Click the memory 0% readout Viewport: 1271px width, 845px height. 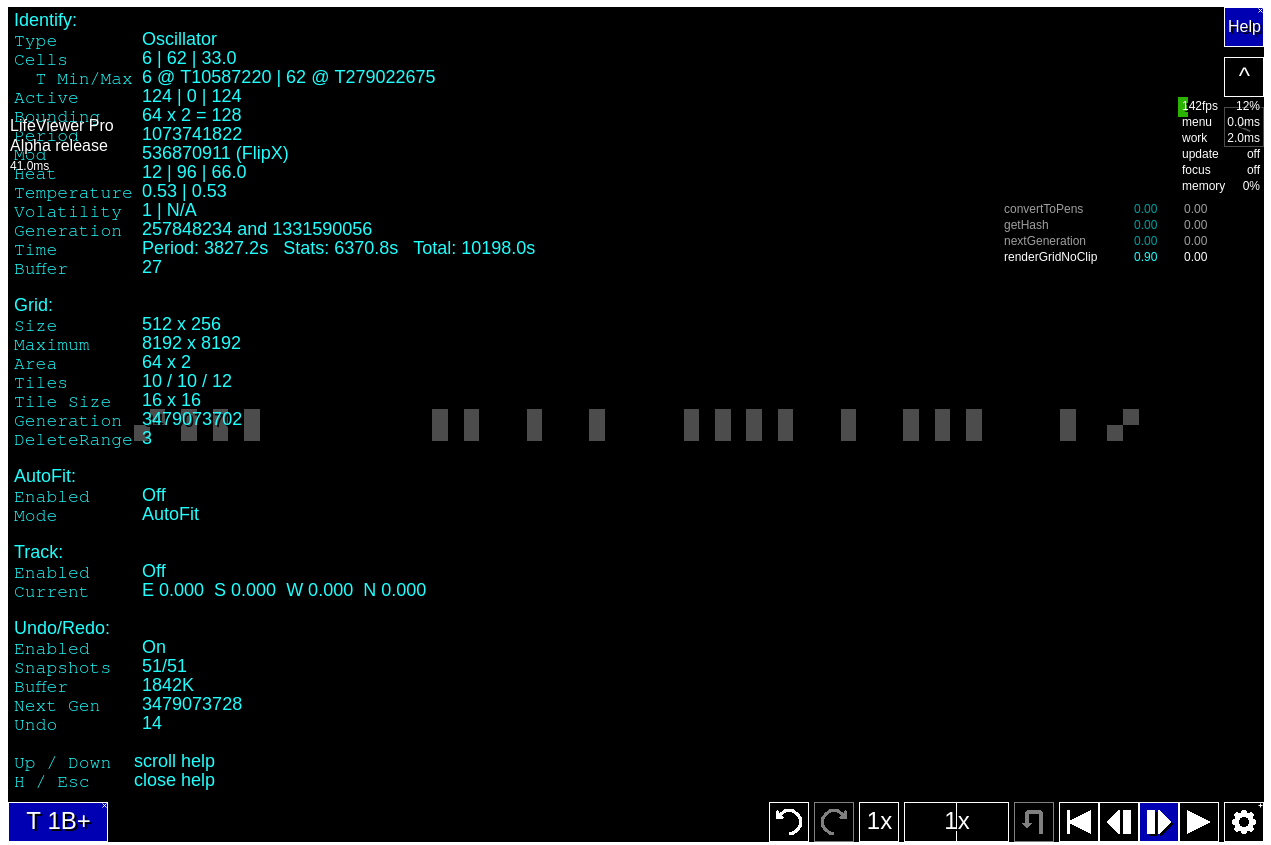[1221, 186]
